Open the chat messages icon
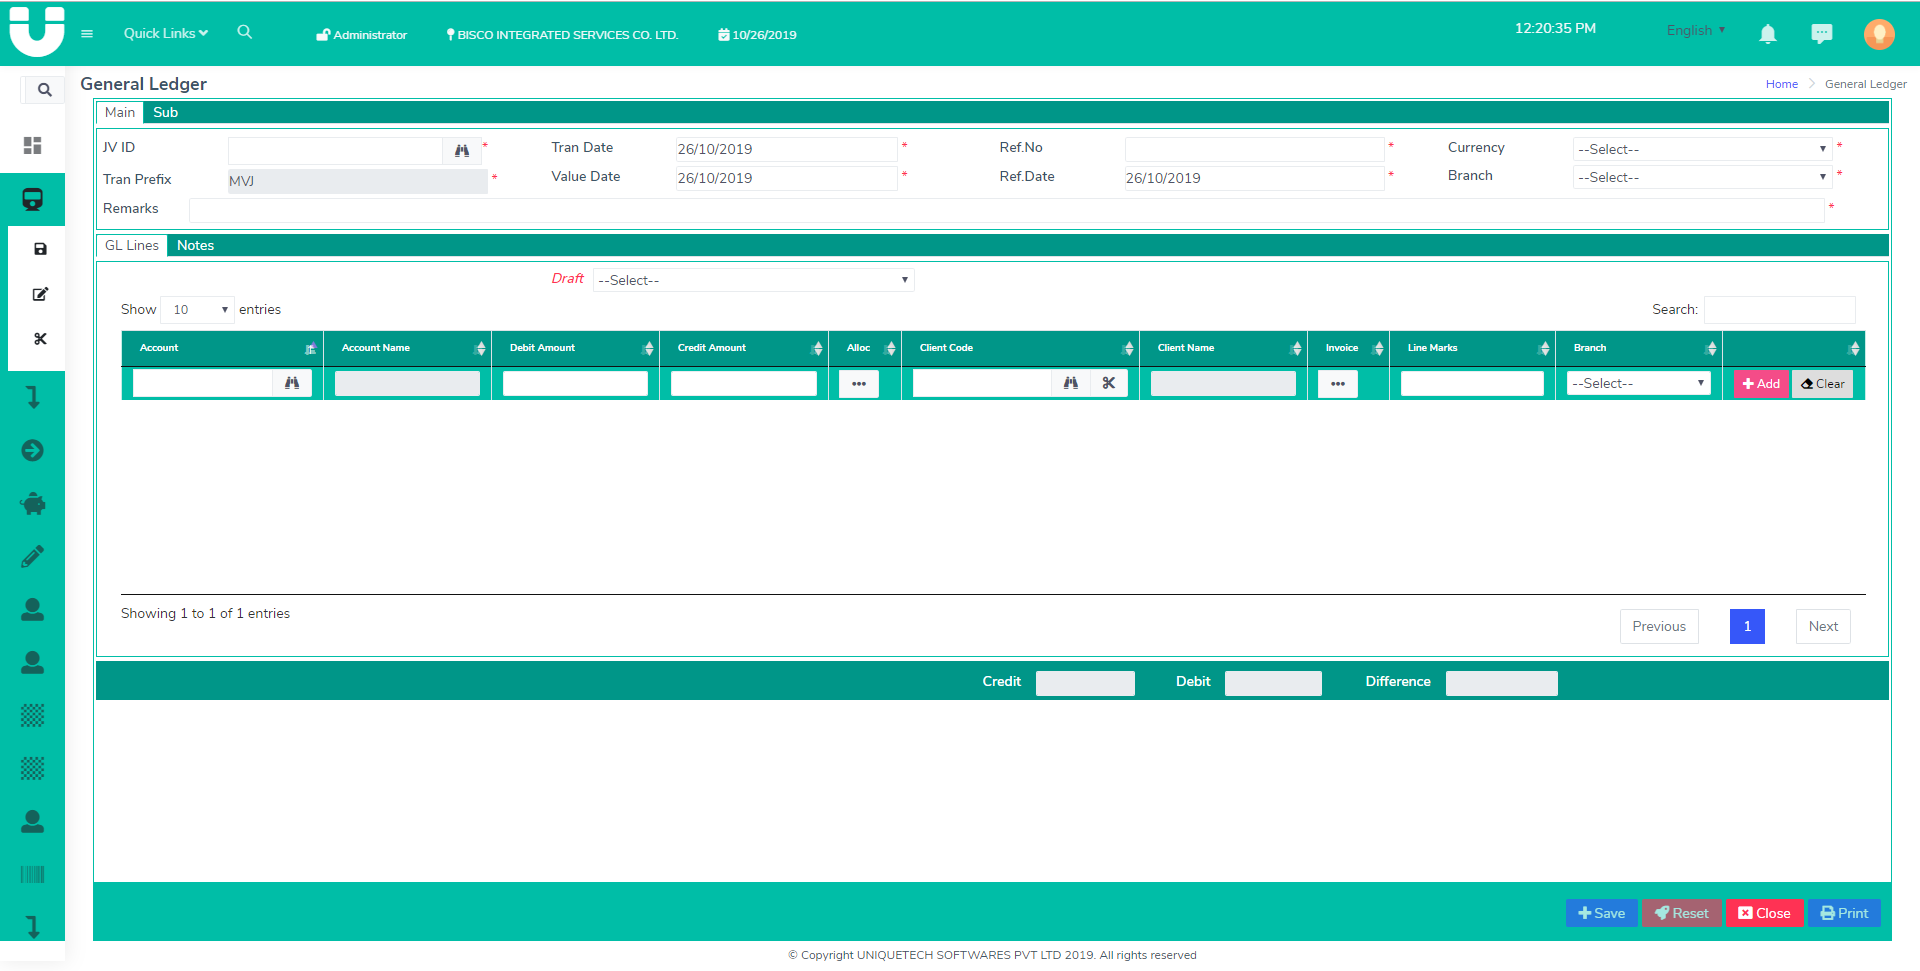The height and width of the screenshot is (971, 1920). tap(1821, 34)
